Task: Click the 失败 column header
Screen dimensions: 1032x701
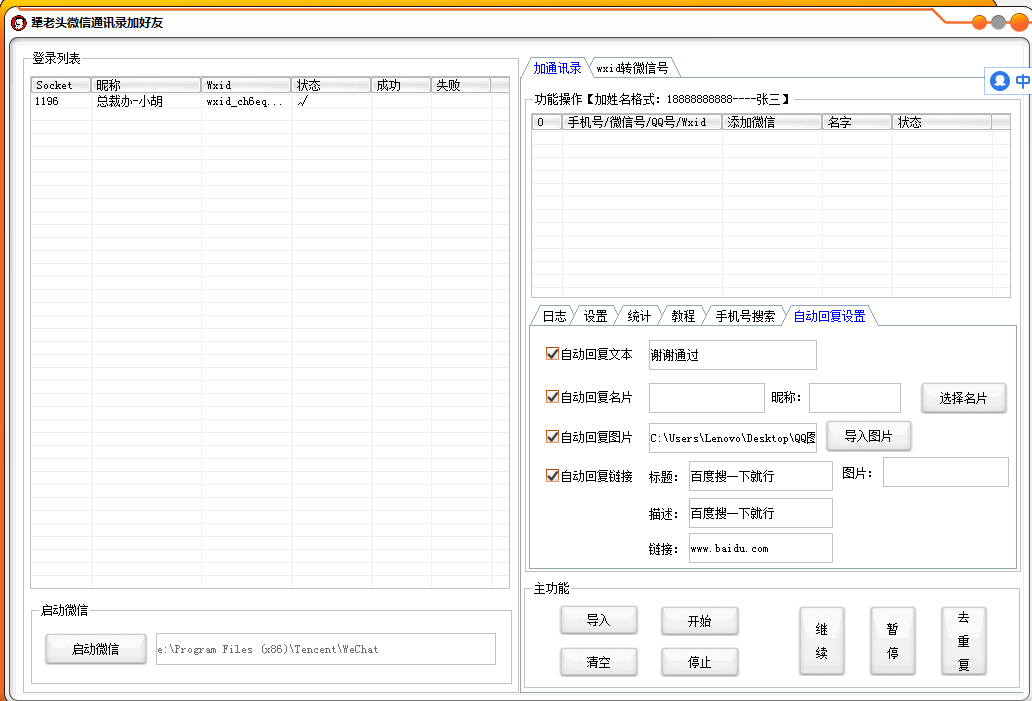Action: click(461, 85)
